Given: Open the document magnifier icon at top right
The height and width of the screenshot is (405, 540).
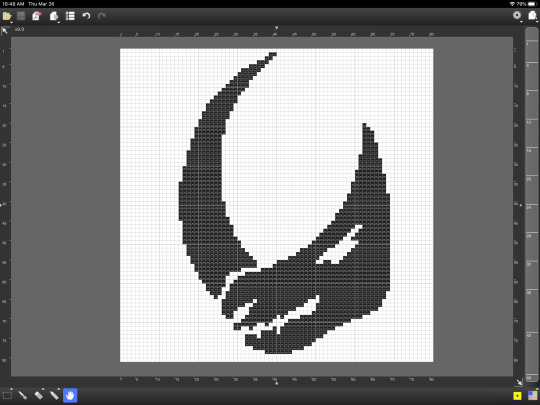Looking at the screenshot, I should click(x=532, y=15).
